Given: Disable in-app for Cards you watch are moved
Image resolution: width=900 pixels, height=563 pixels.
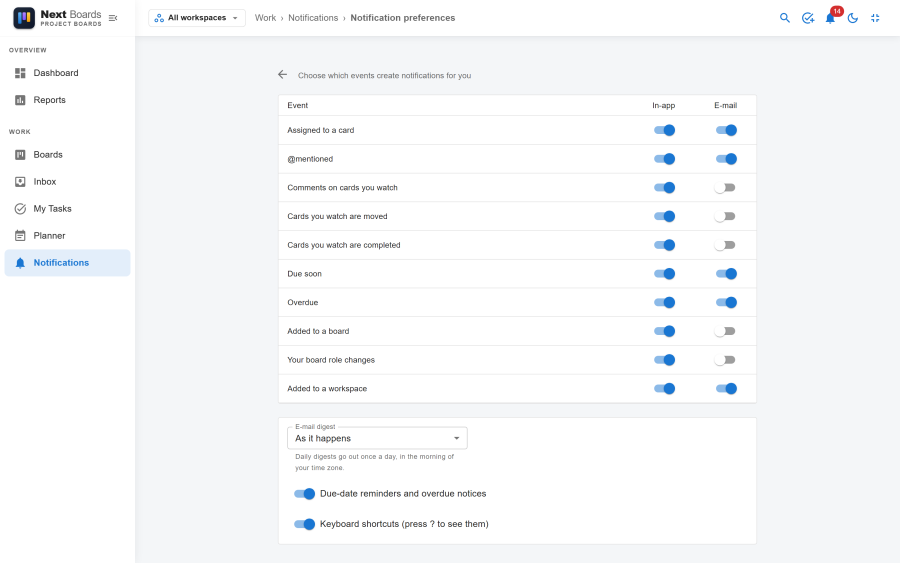Looking at the screenshot, I should point(664,216).
